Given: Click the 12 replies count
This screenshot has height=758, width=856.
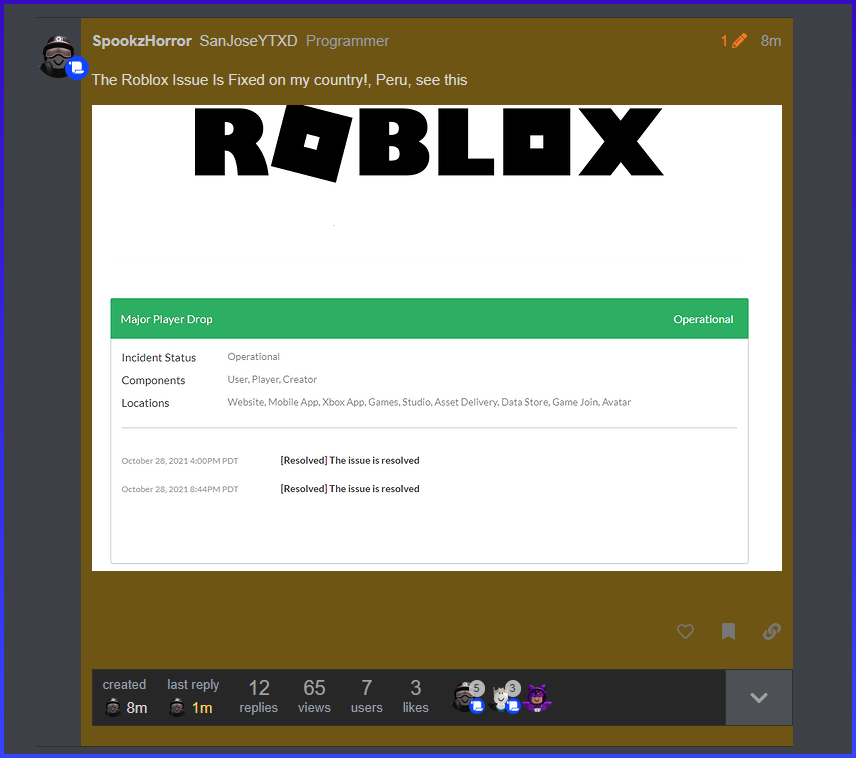Looking at the screenshot, I should [259, 696].
